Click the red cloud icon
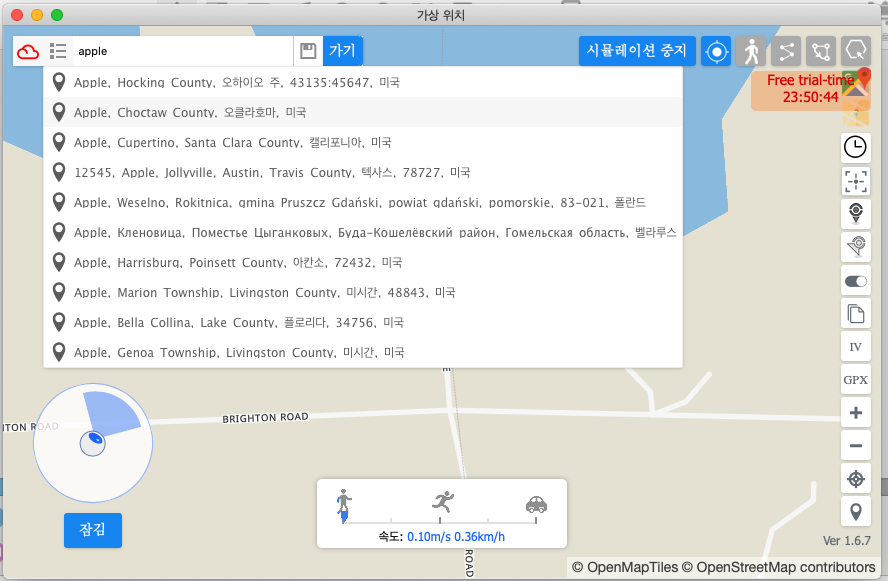The height and width of the screenshot is (581, 888). tap(28, 52)
